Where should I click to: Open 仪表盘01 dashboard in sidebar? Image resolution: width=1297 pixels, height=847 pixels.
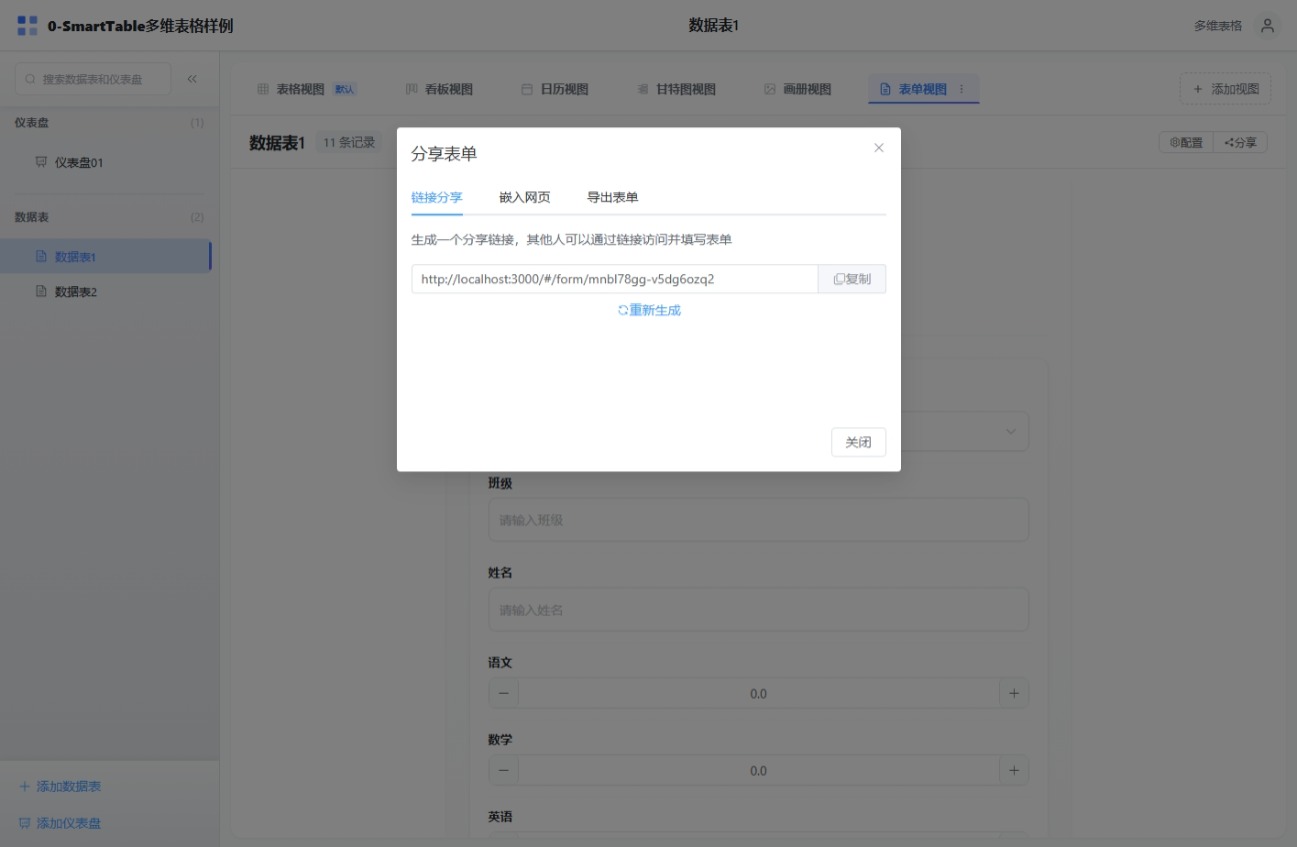pos(78,163)
